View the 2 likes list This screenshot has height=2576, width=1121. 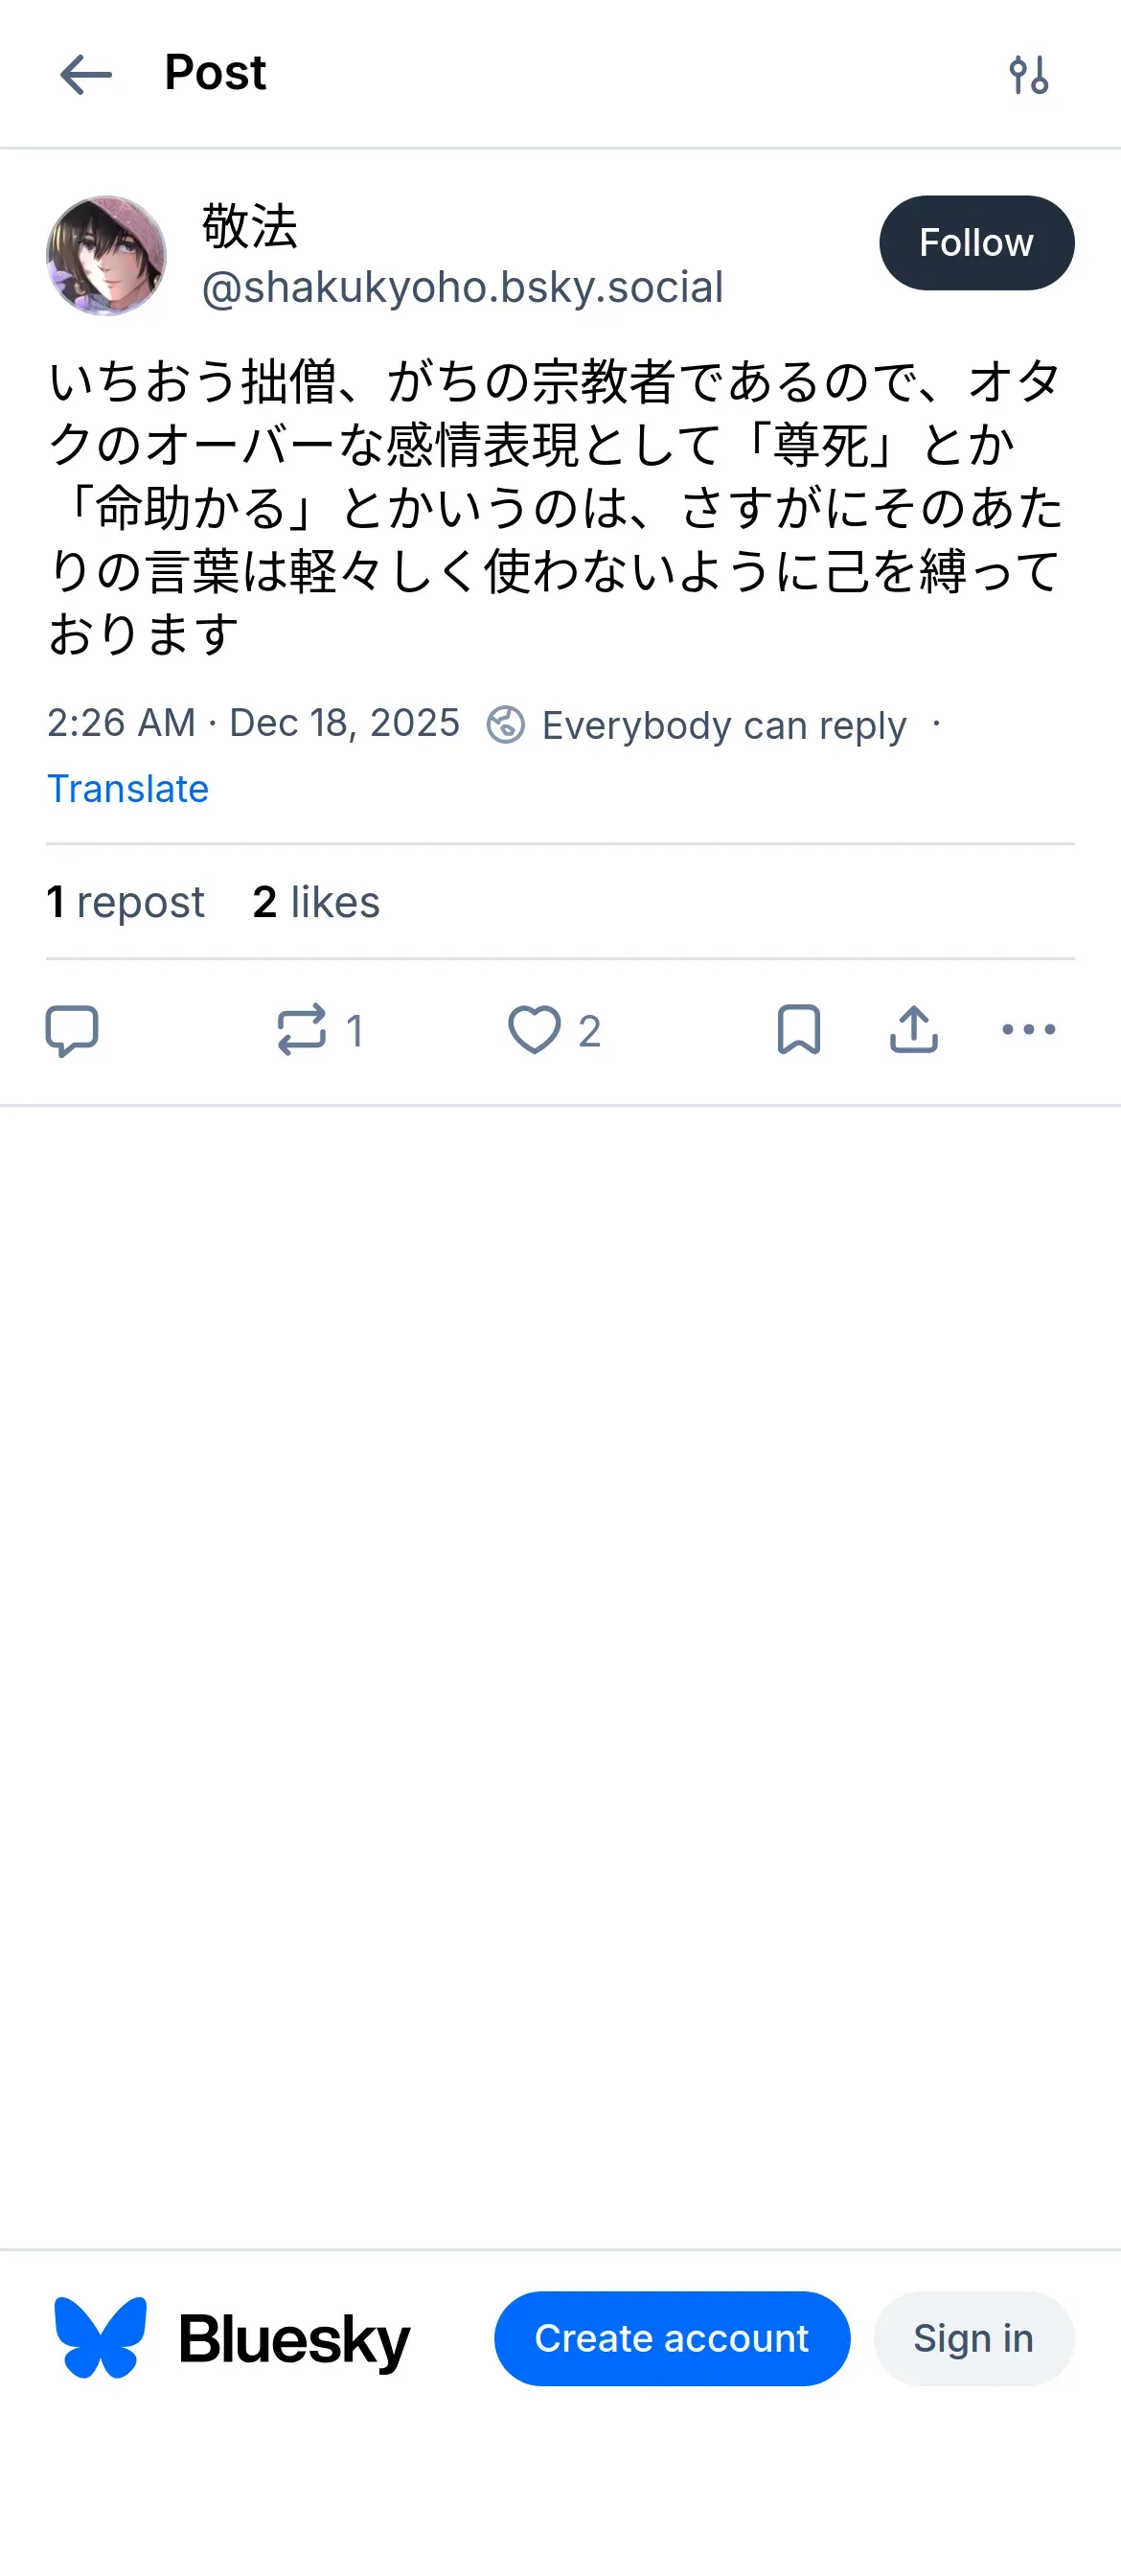[x=316, y=902]
